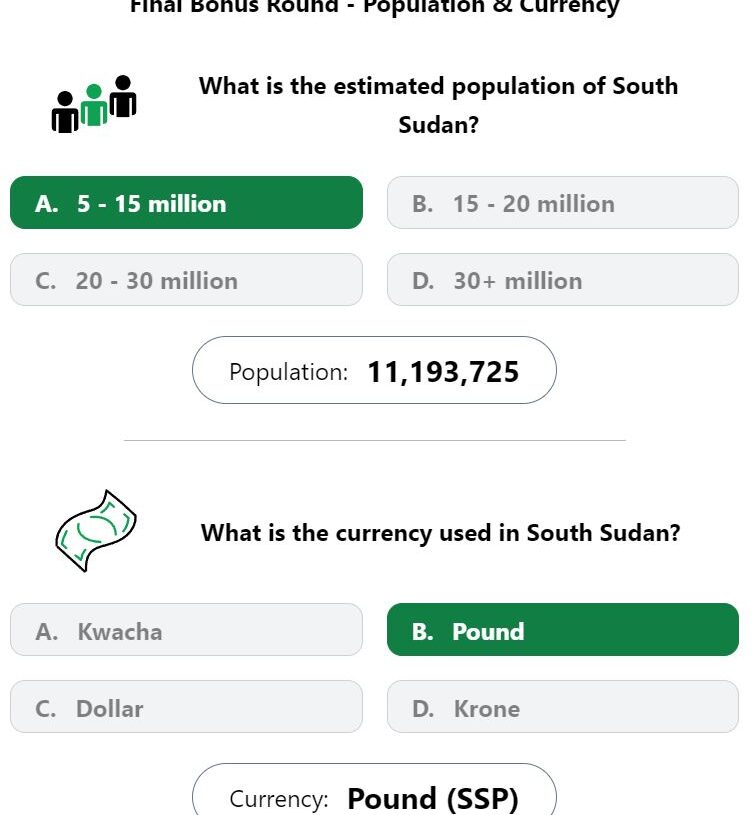Choose answer D. Krone
Viewport: 752px width, 815px height.
[x=563, y=707]
